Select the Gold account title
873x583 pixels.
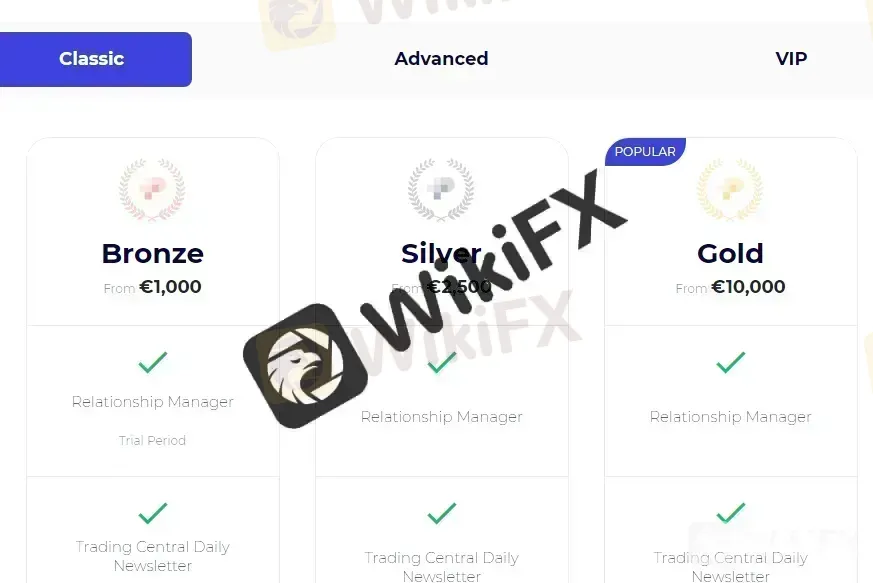click(730, 254)
